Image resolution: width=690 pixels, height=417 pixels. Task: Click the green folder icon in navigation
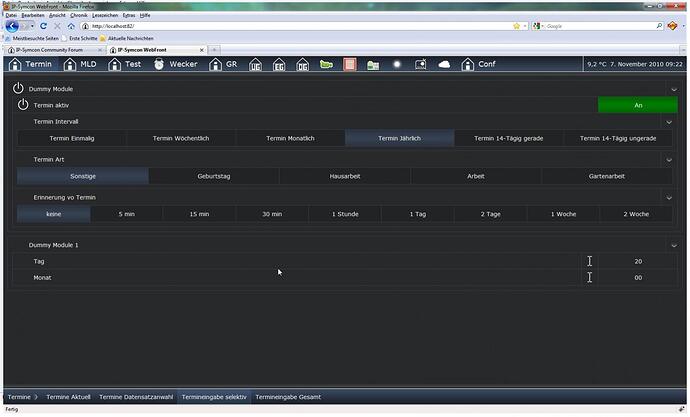[373, 65]
